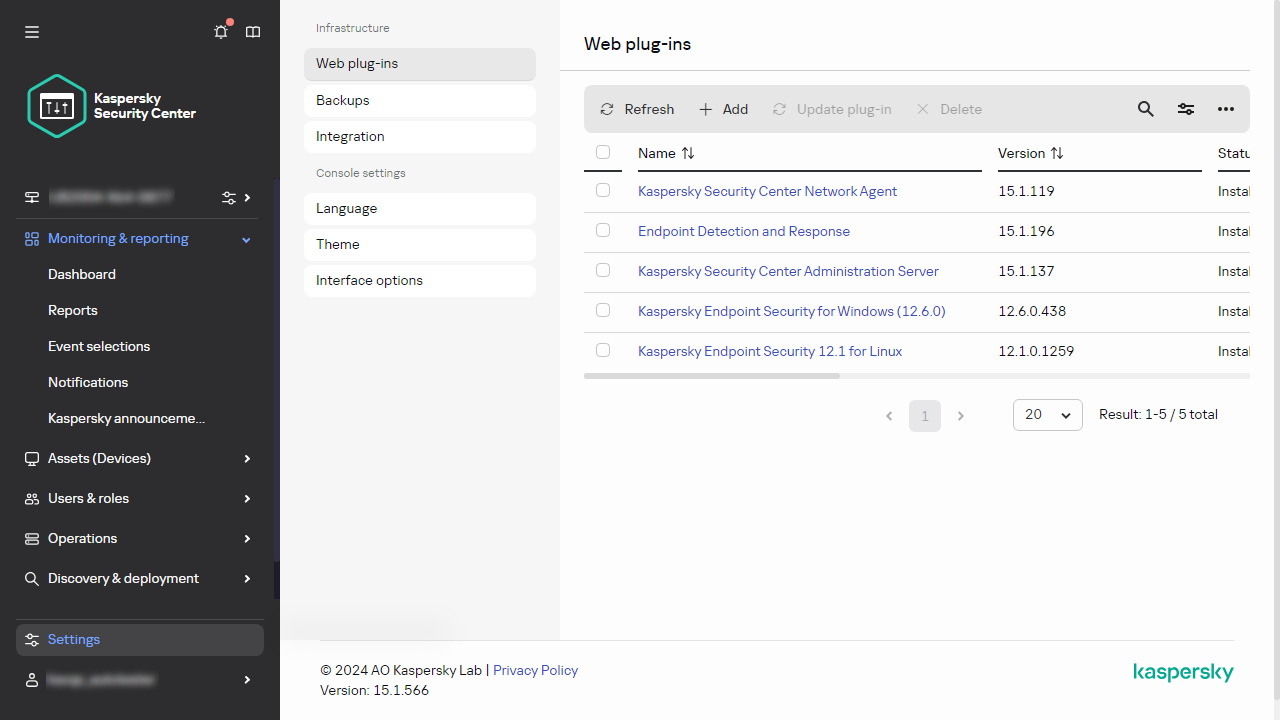Open server settings sliders icon in sidebar

[229, 198]
